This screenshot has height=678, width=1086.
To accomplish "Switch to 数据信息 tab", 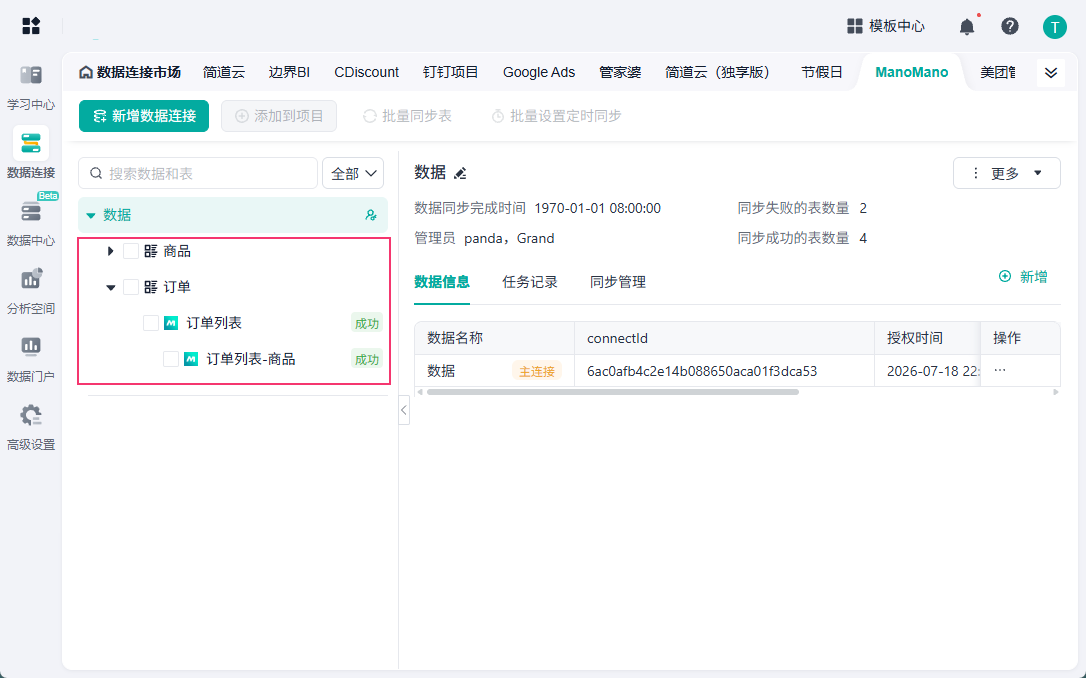I will coord(442,282).
